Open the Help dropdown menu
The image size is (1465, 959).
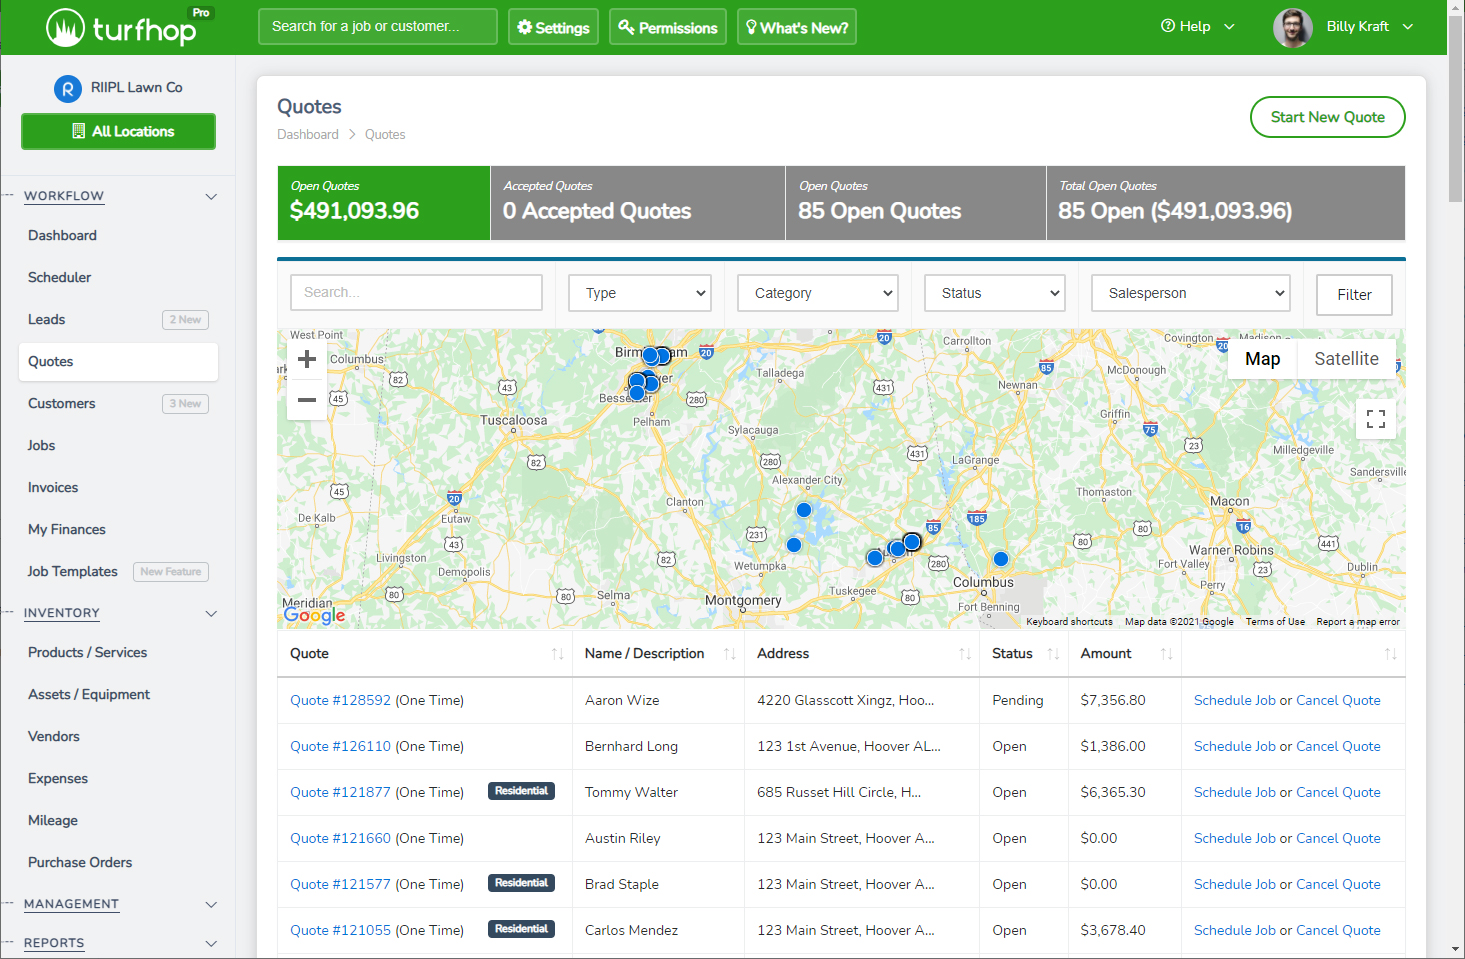coord(1198,27)
